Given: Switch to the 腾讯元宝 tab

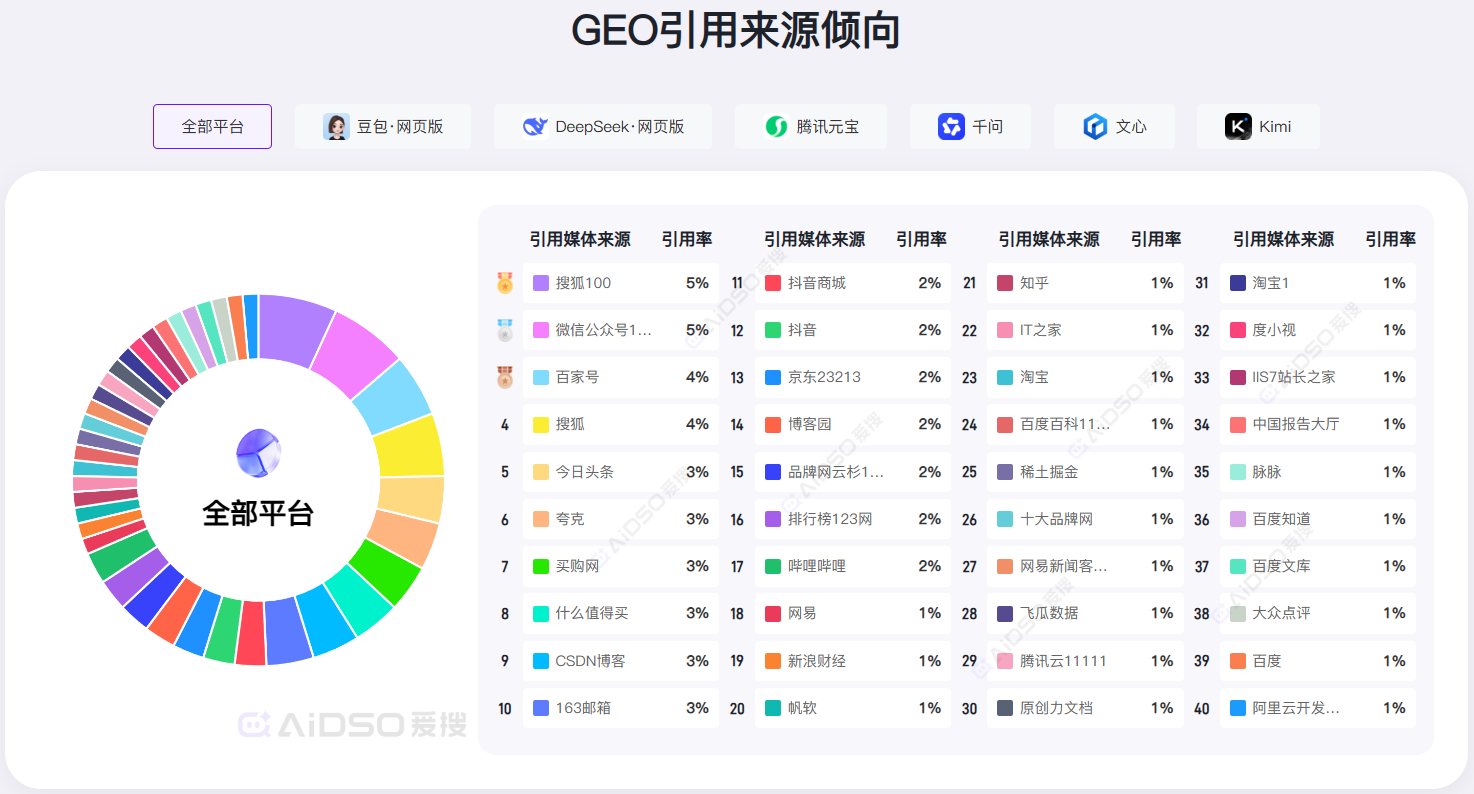Looking at the screenshot, I should coord(811,127).
